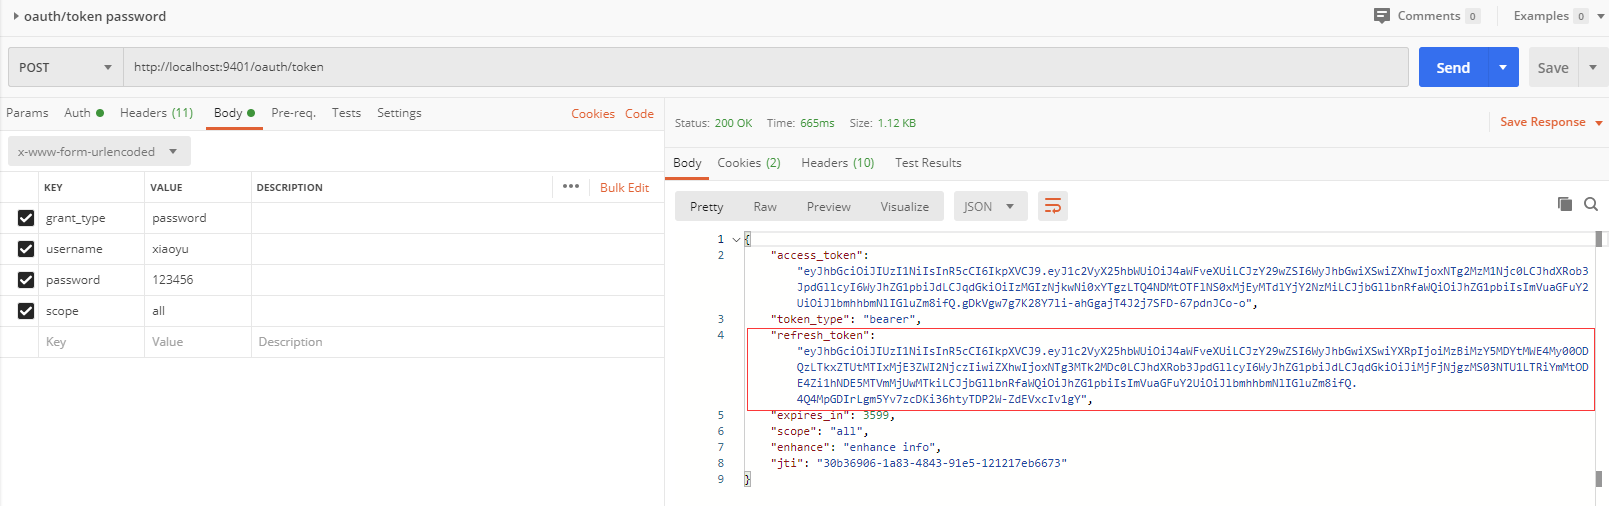
Task: Switch response view to Pretty
Action: click(706, 206)
